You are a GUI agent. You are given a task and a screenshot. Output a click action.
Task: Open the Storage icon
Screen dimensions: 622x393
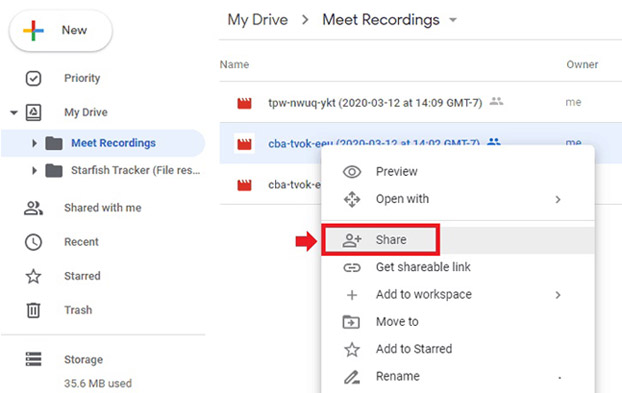pyautogui.click(x=33, y=359)
